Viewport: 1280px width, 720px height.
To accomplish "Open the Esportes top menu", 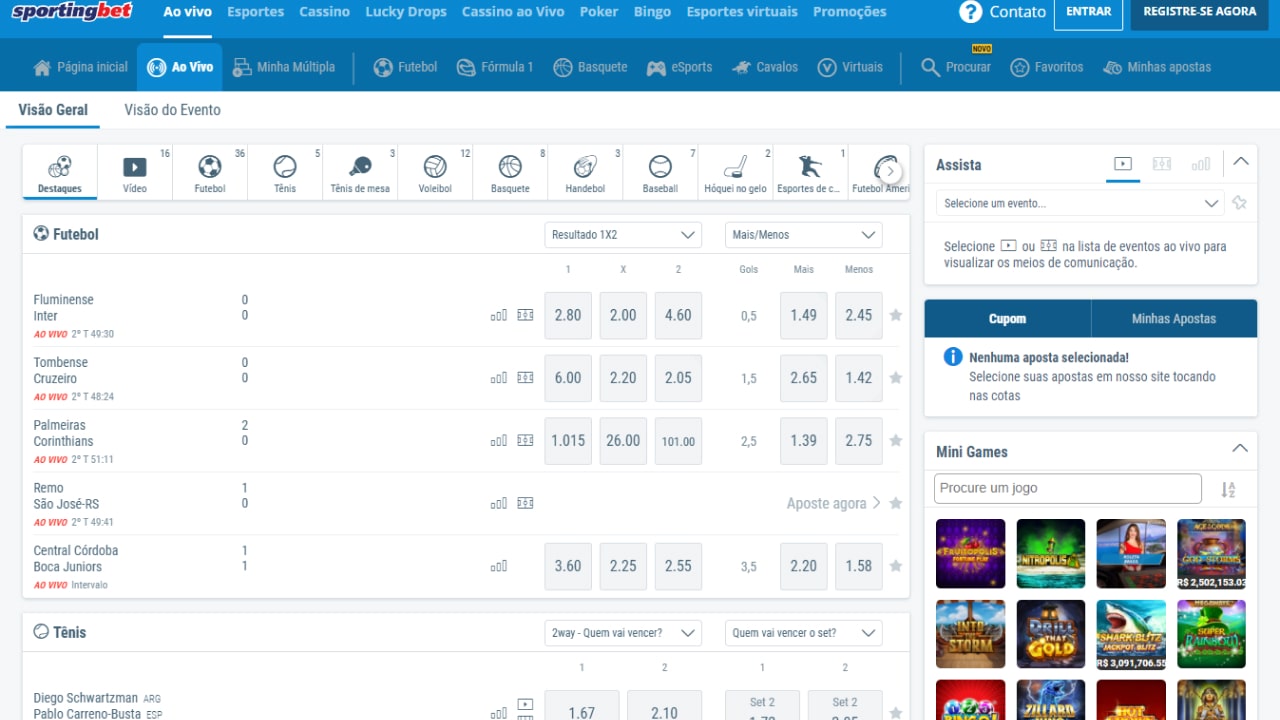I will click(x=255, y=12).
